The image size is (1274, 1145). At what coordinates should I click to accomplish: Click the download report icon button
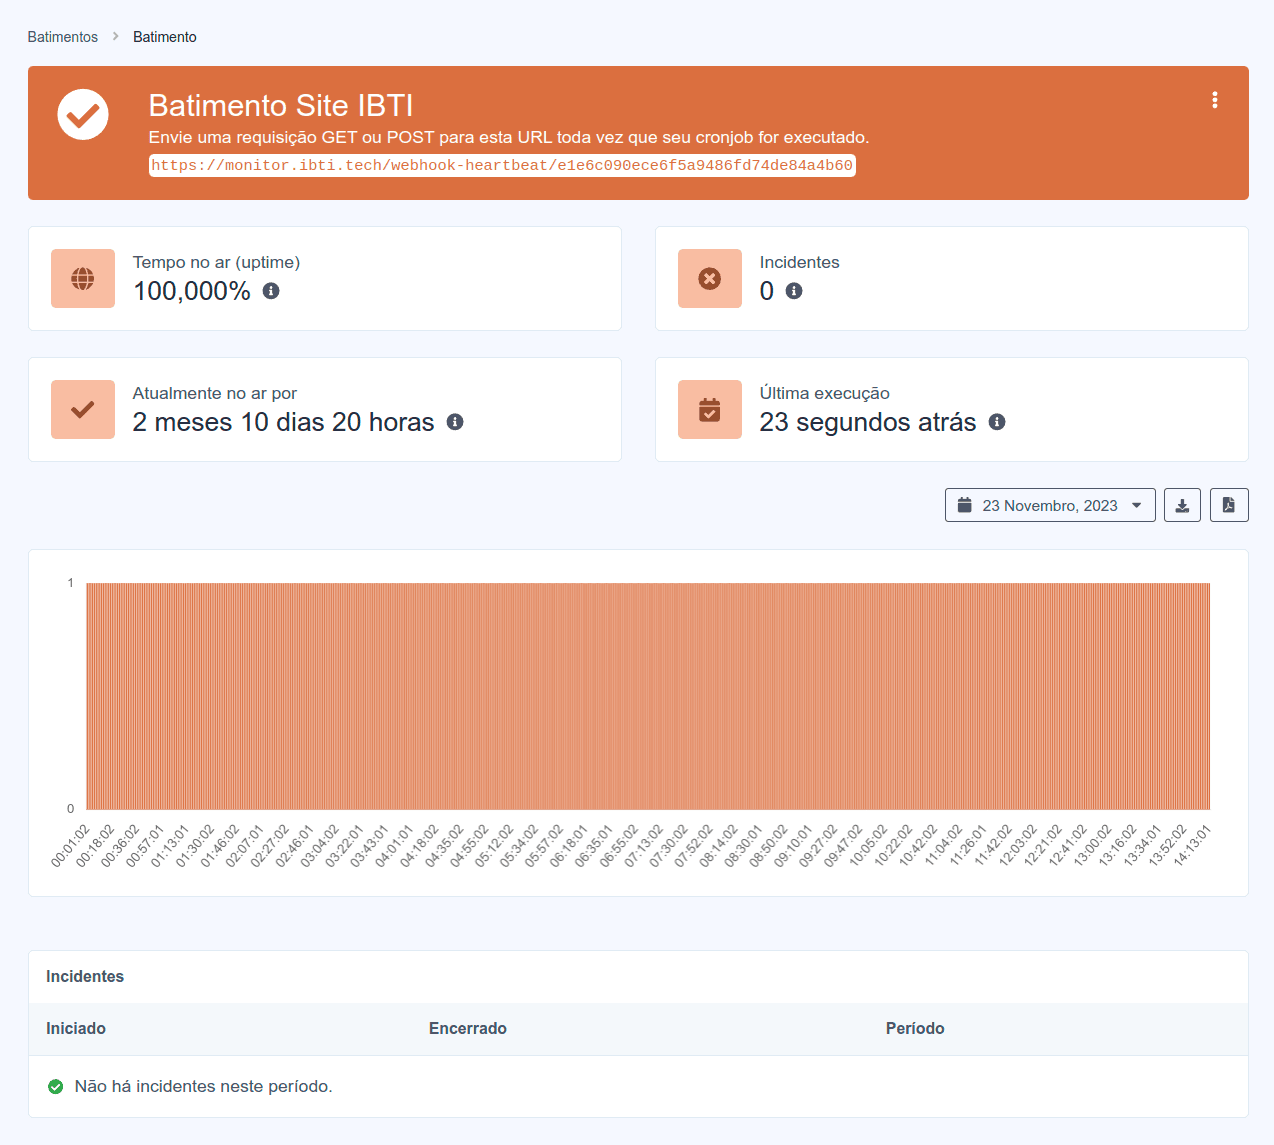pyautogui.click(x=1182, y=505)
